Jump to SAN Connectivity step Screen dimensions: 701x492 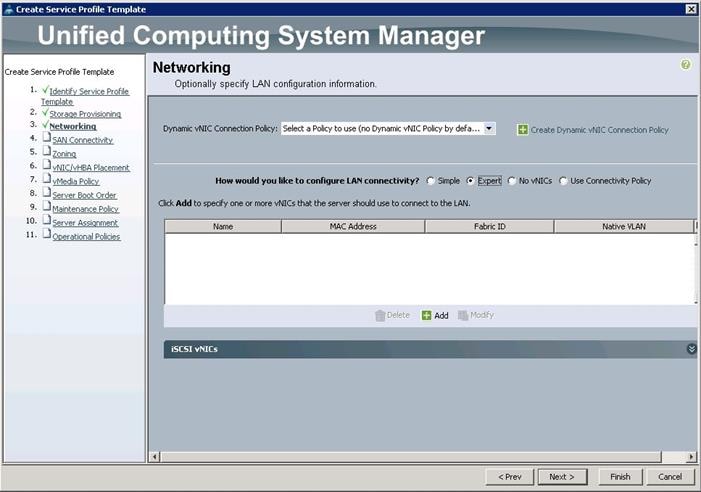pos(83,140)
